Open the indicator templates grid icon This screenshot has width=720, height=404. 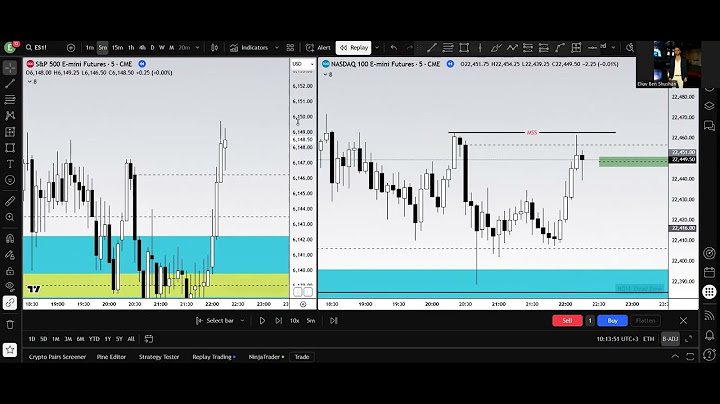pyautogui.click(x=290, y=47)
